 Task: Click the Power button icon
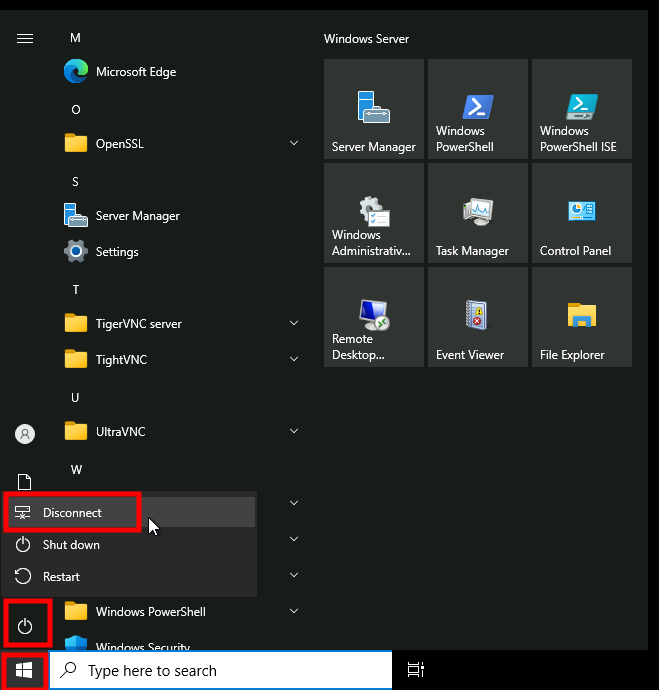(x=26, y=627)
